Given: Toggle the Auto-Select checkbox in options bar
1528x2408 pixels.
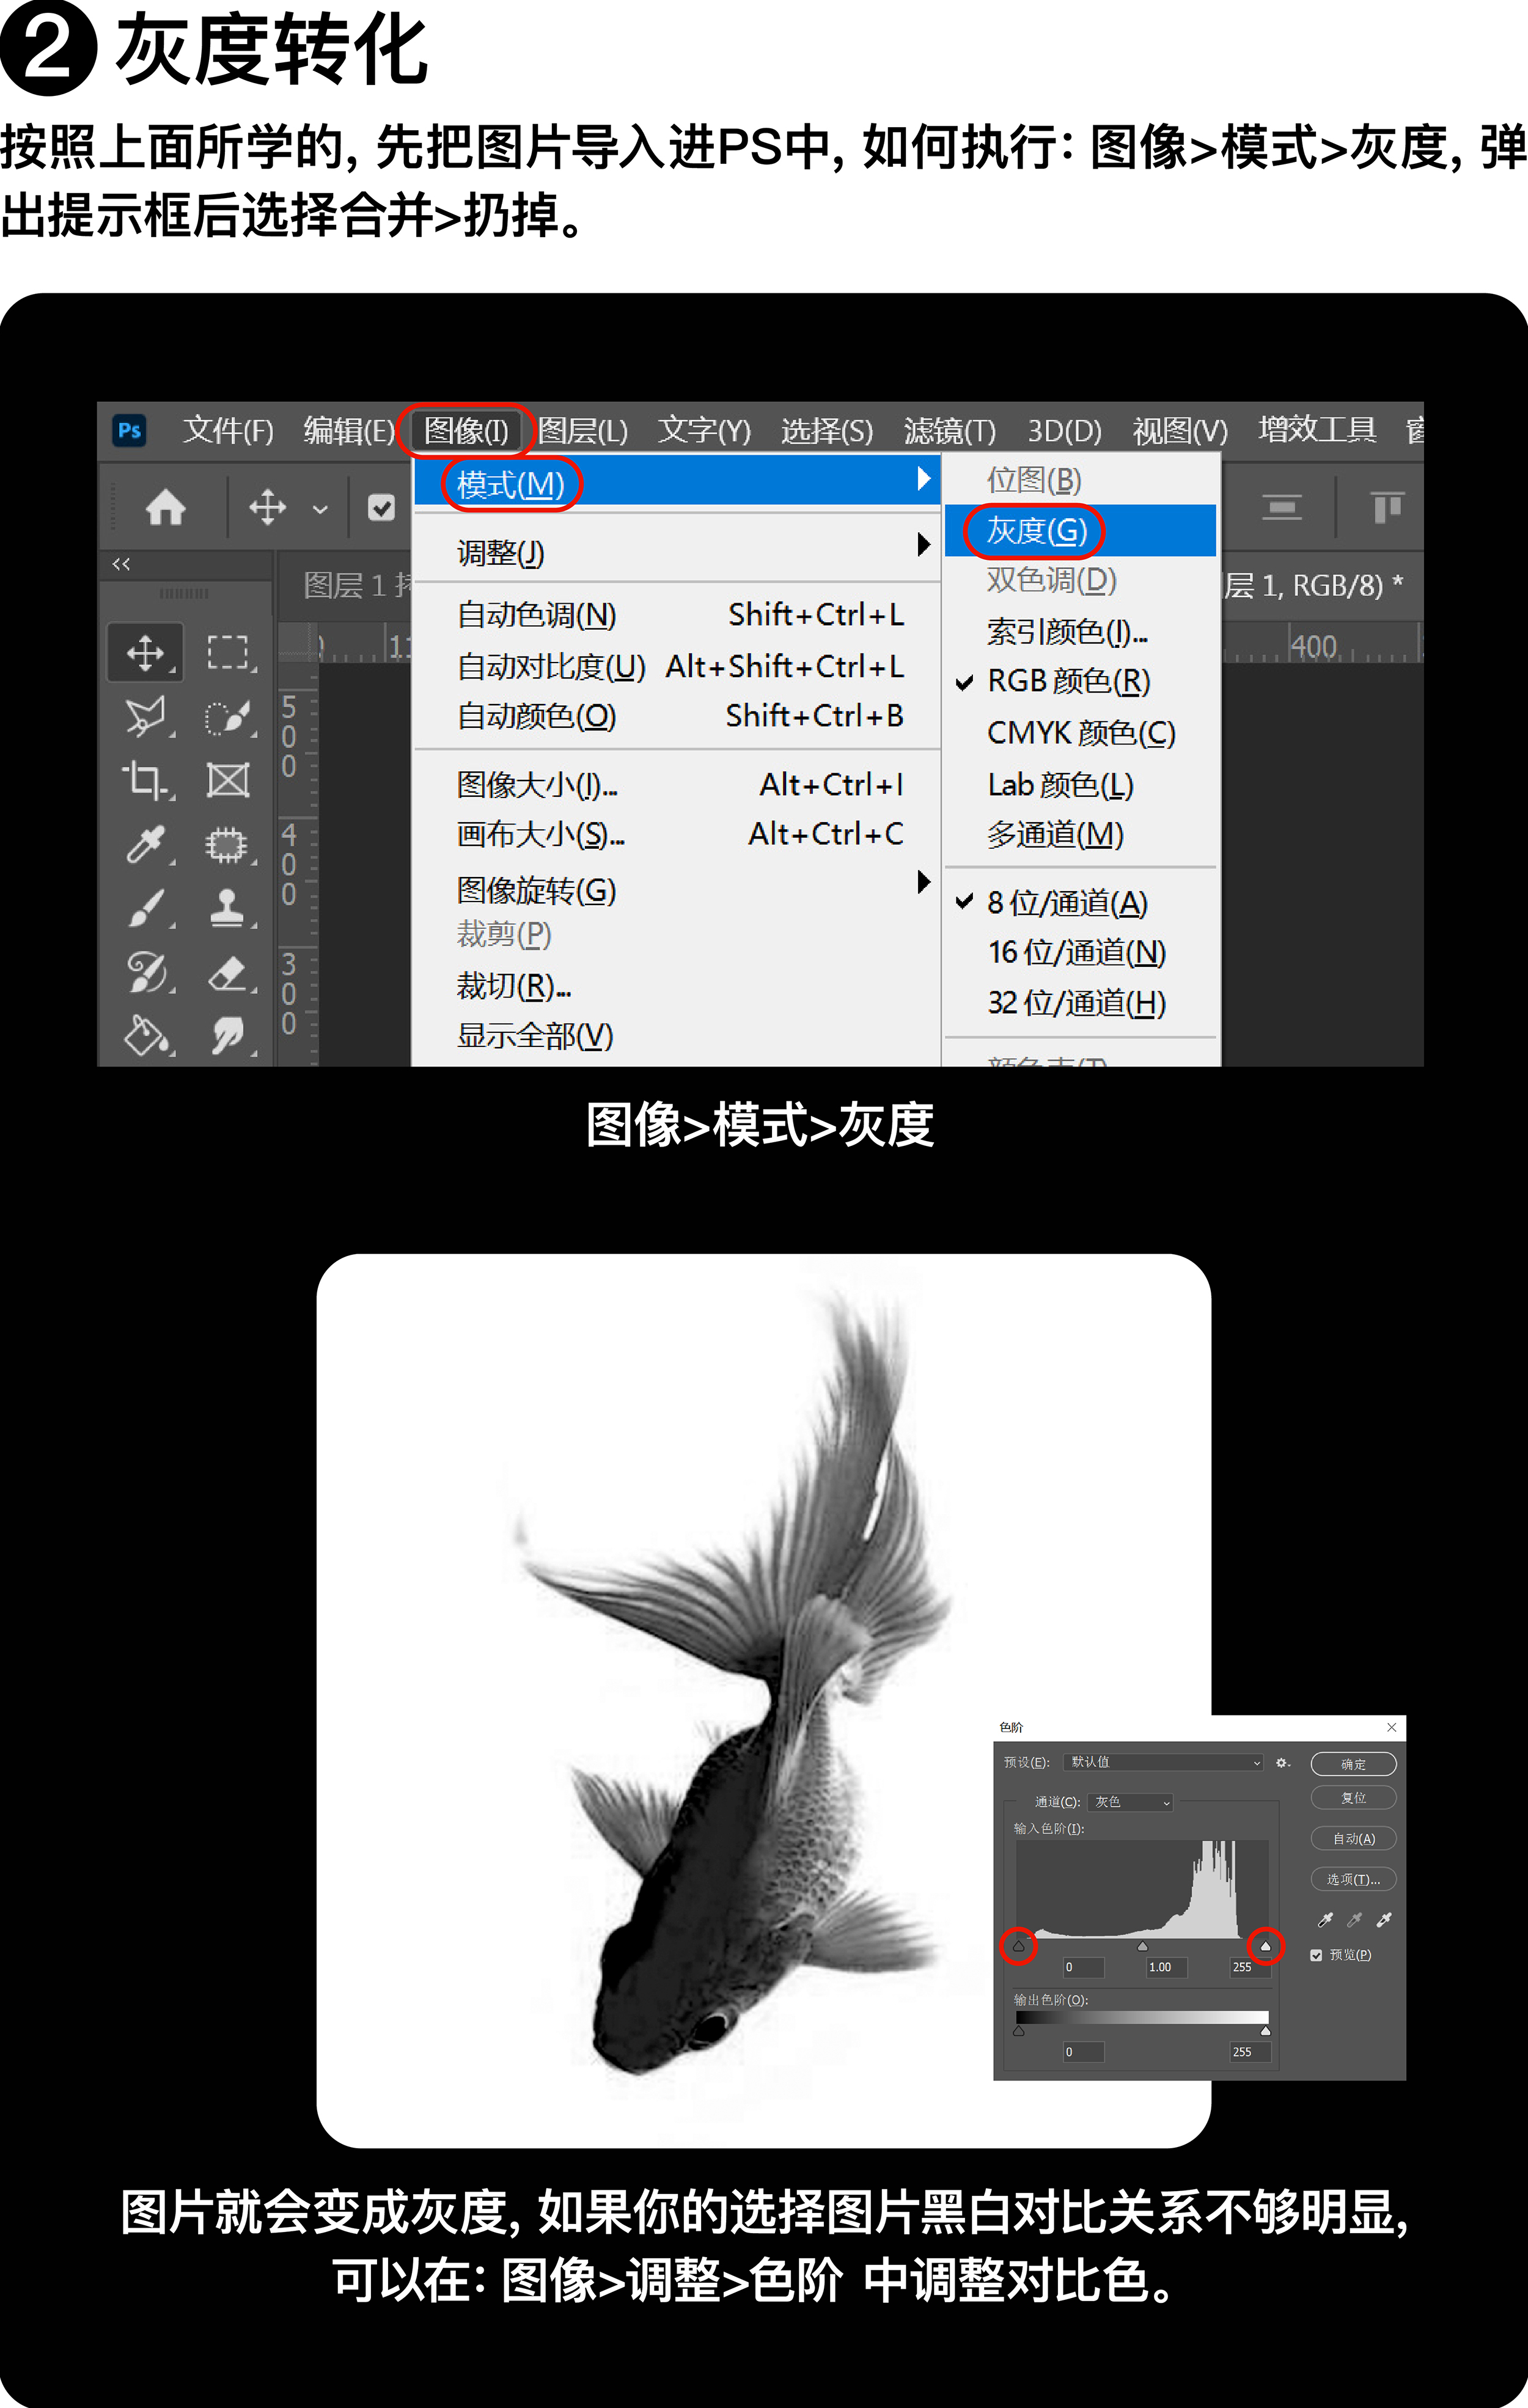Looking at the screenshot, I should point(381,507).
